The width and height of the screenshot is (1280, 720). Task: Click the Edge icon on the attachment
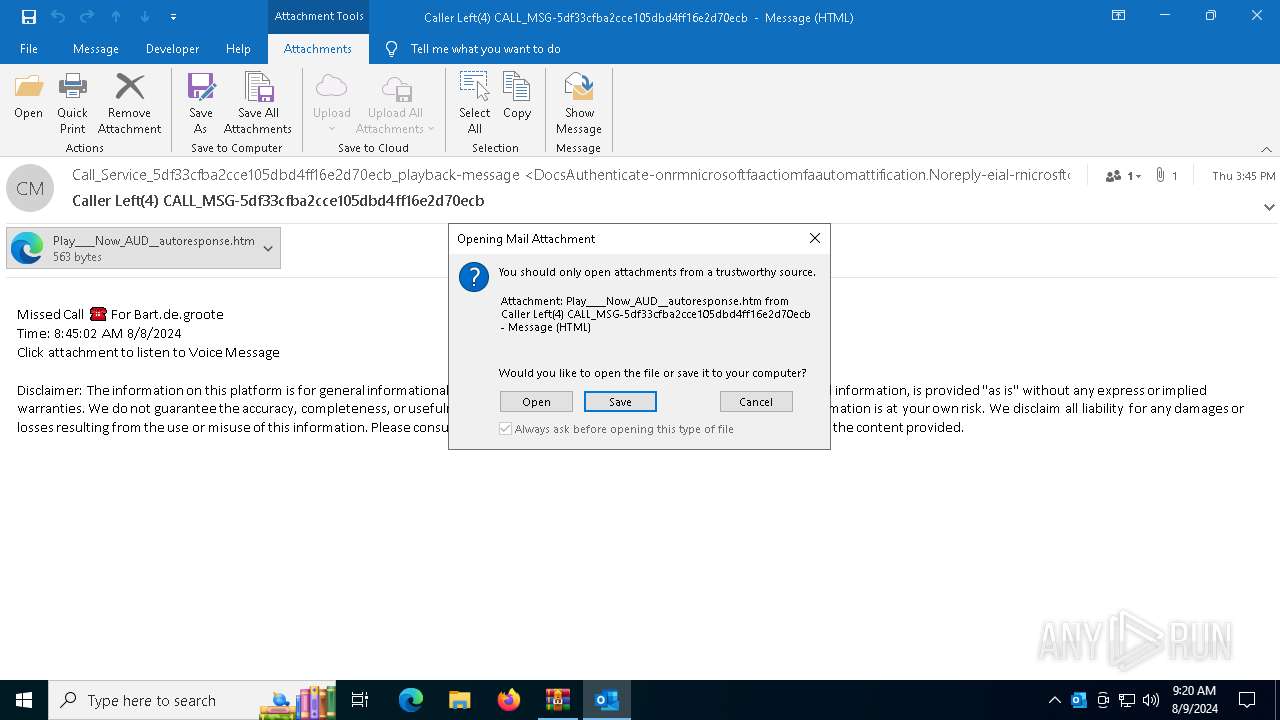[x=27, y=248]
